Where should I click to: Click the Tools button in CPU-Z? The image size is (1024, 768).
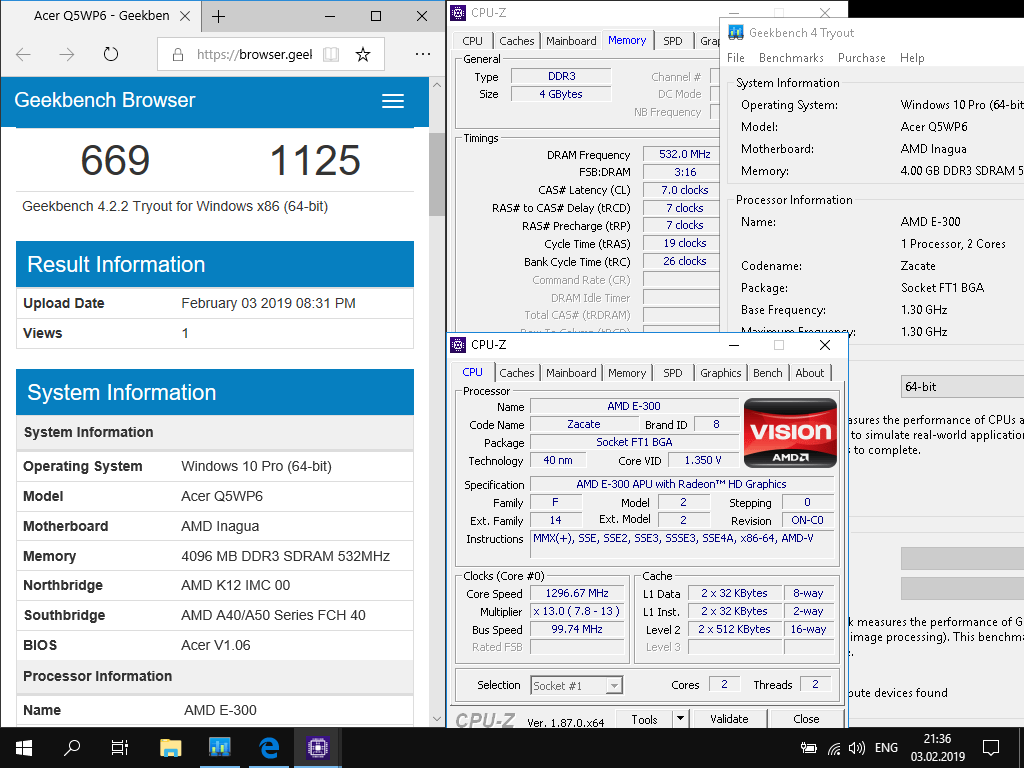click(x=644, y=719)
